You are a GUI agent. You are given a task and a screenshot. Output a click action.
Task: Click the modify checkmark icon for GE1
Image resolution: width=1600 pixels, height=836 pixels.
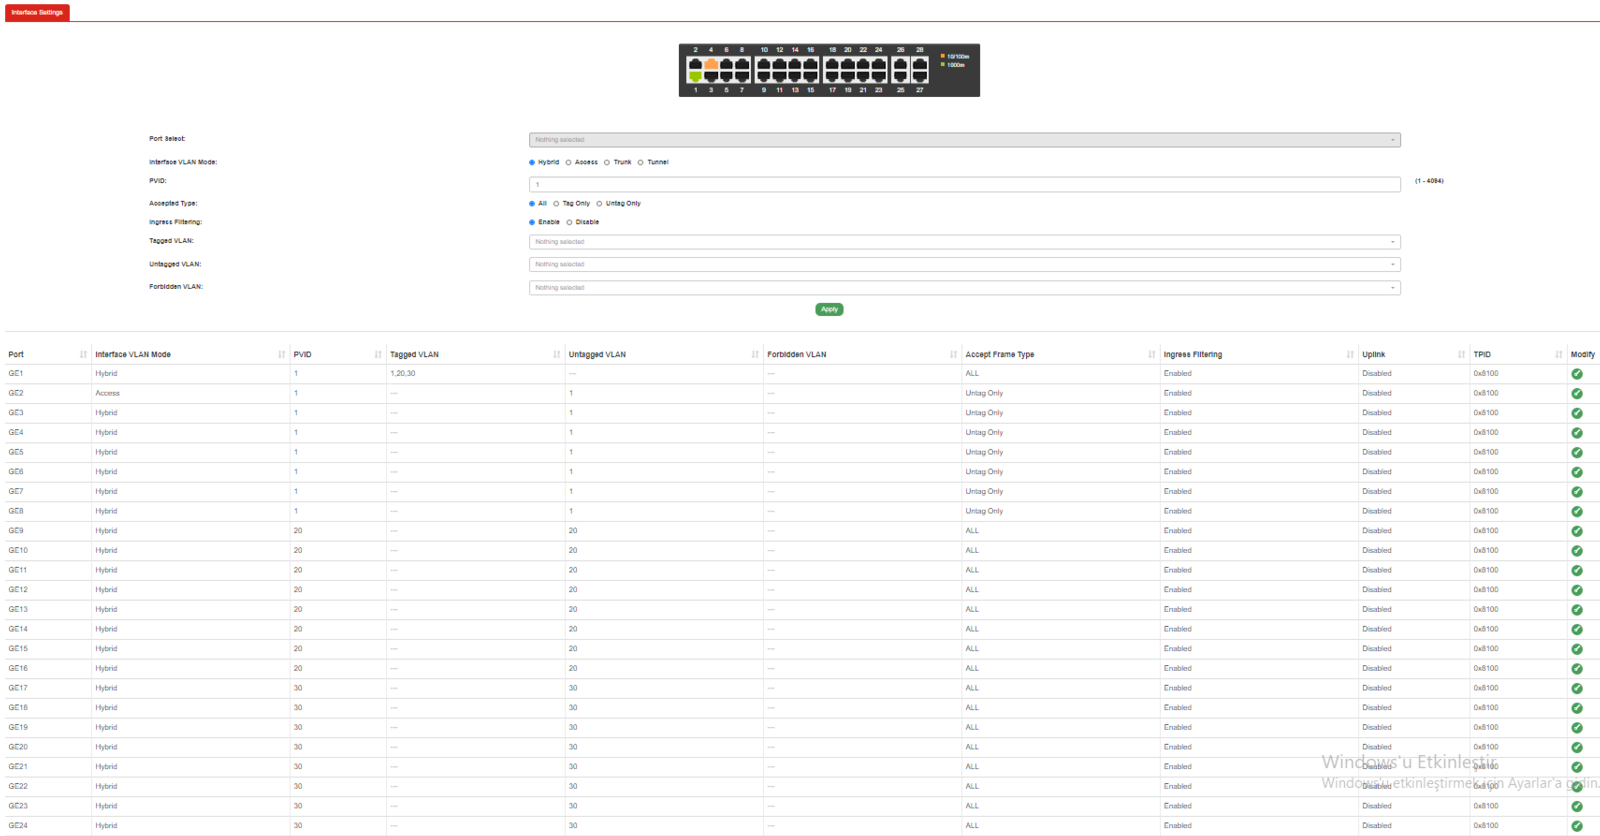(1577, 374)
